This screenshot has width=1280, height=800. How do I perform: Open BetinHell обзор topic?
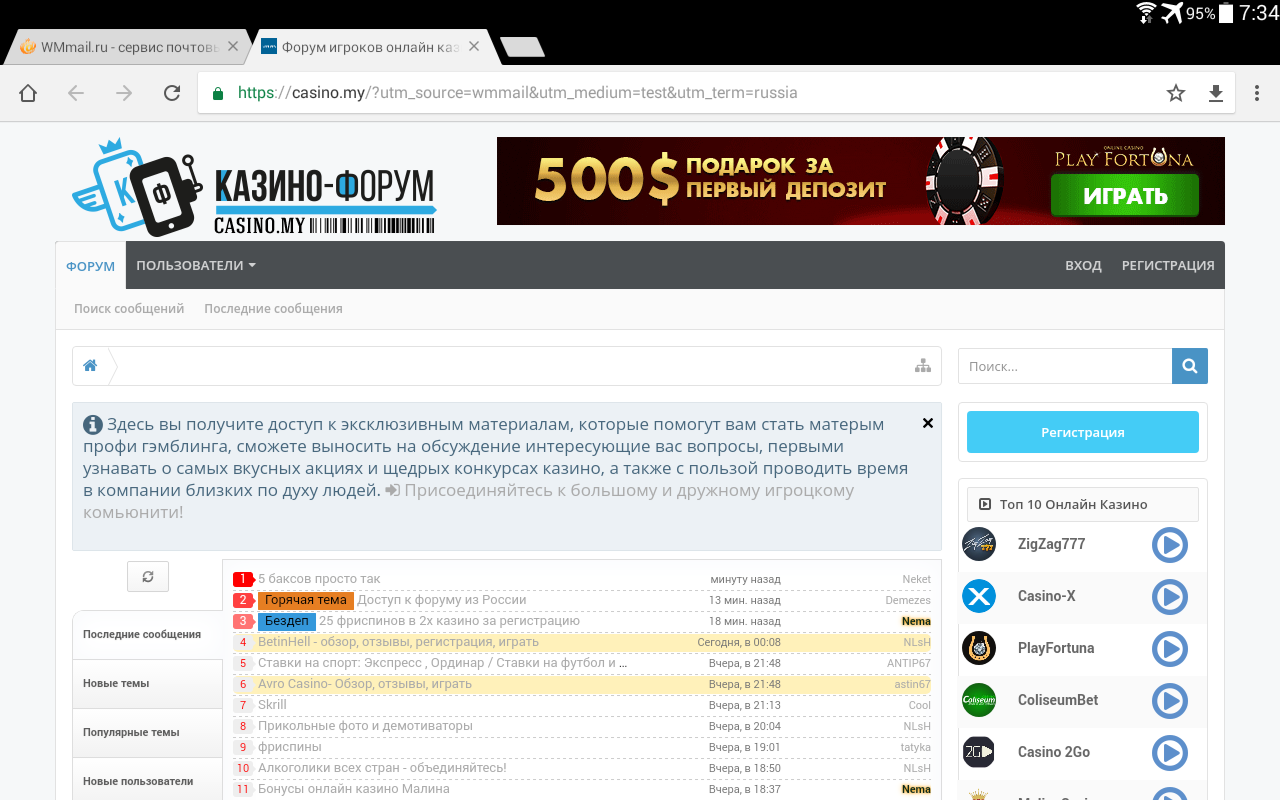coord(398,642)
